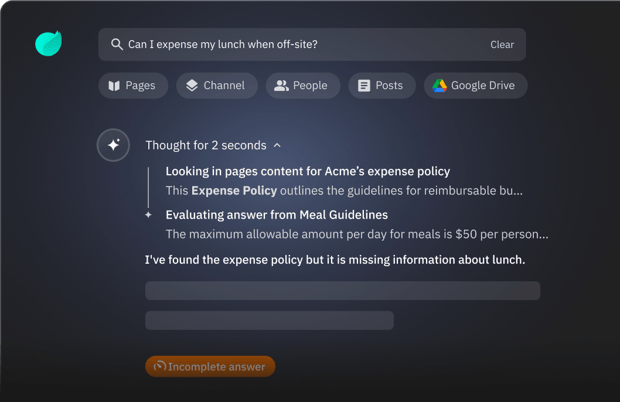Click the long loading placeholder bar
The width and height of the screenshot is (620, 402).
342,290
